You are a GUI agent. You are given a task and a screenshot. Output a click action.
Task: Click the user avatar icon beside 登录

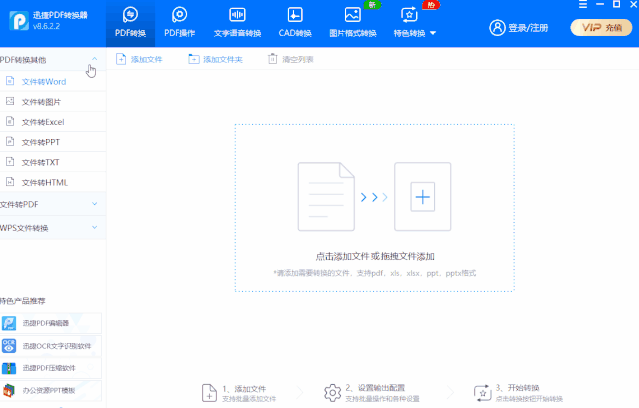click(497, 28)
